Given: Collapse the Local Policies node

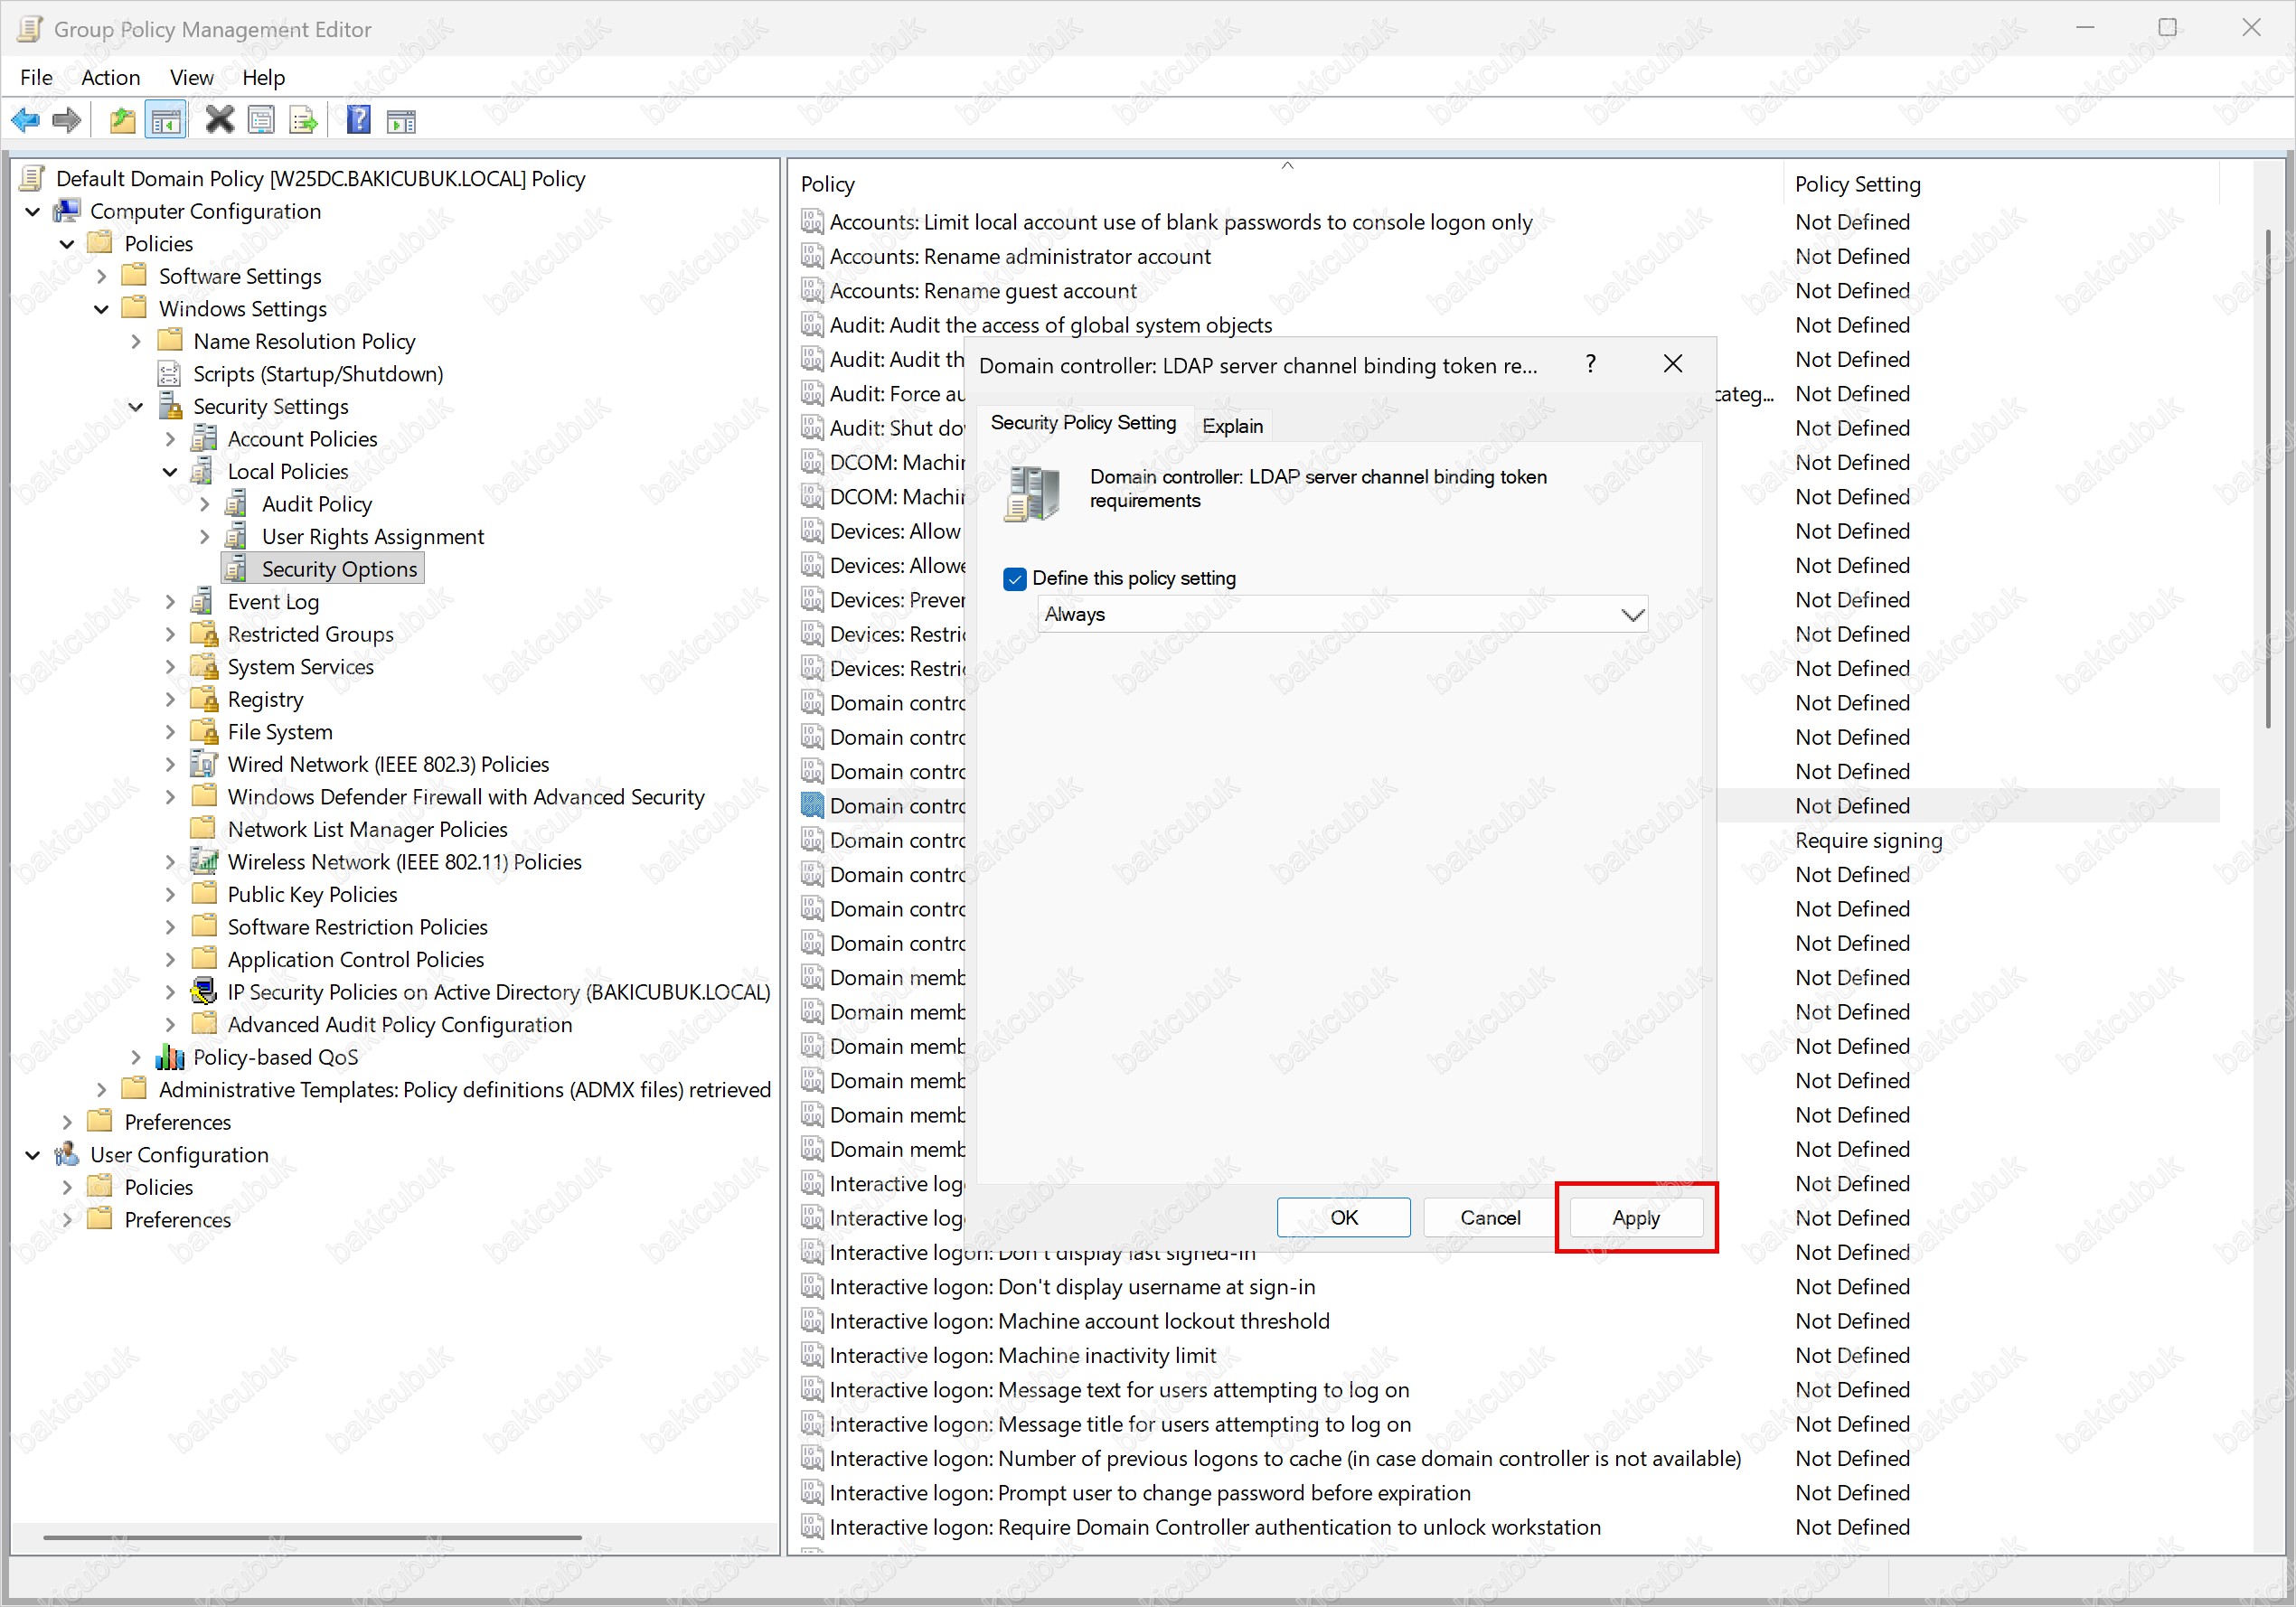Looking at the screenshot, I should [170, 472].
